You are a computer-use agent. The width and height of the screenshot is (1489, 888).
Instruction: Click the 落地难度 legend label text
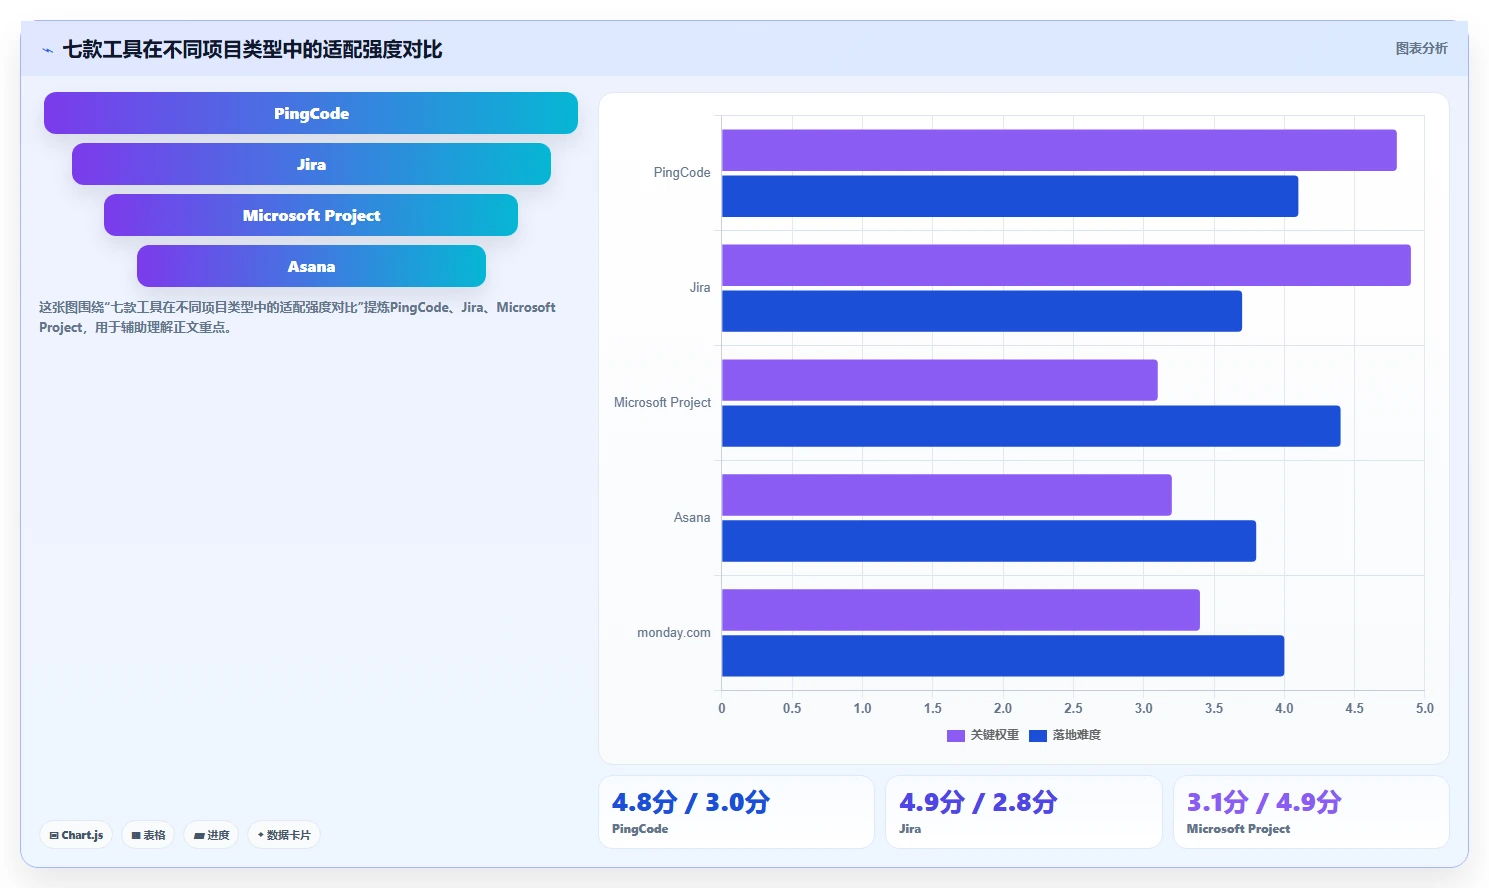coord(1077,735)
